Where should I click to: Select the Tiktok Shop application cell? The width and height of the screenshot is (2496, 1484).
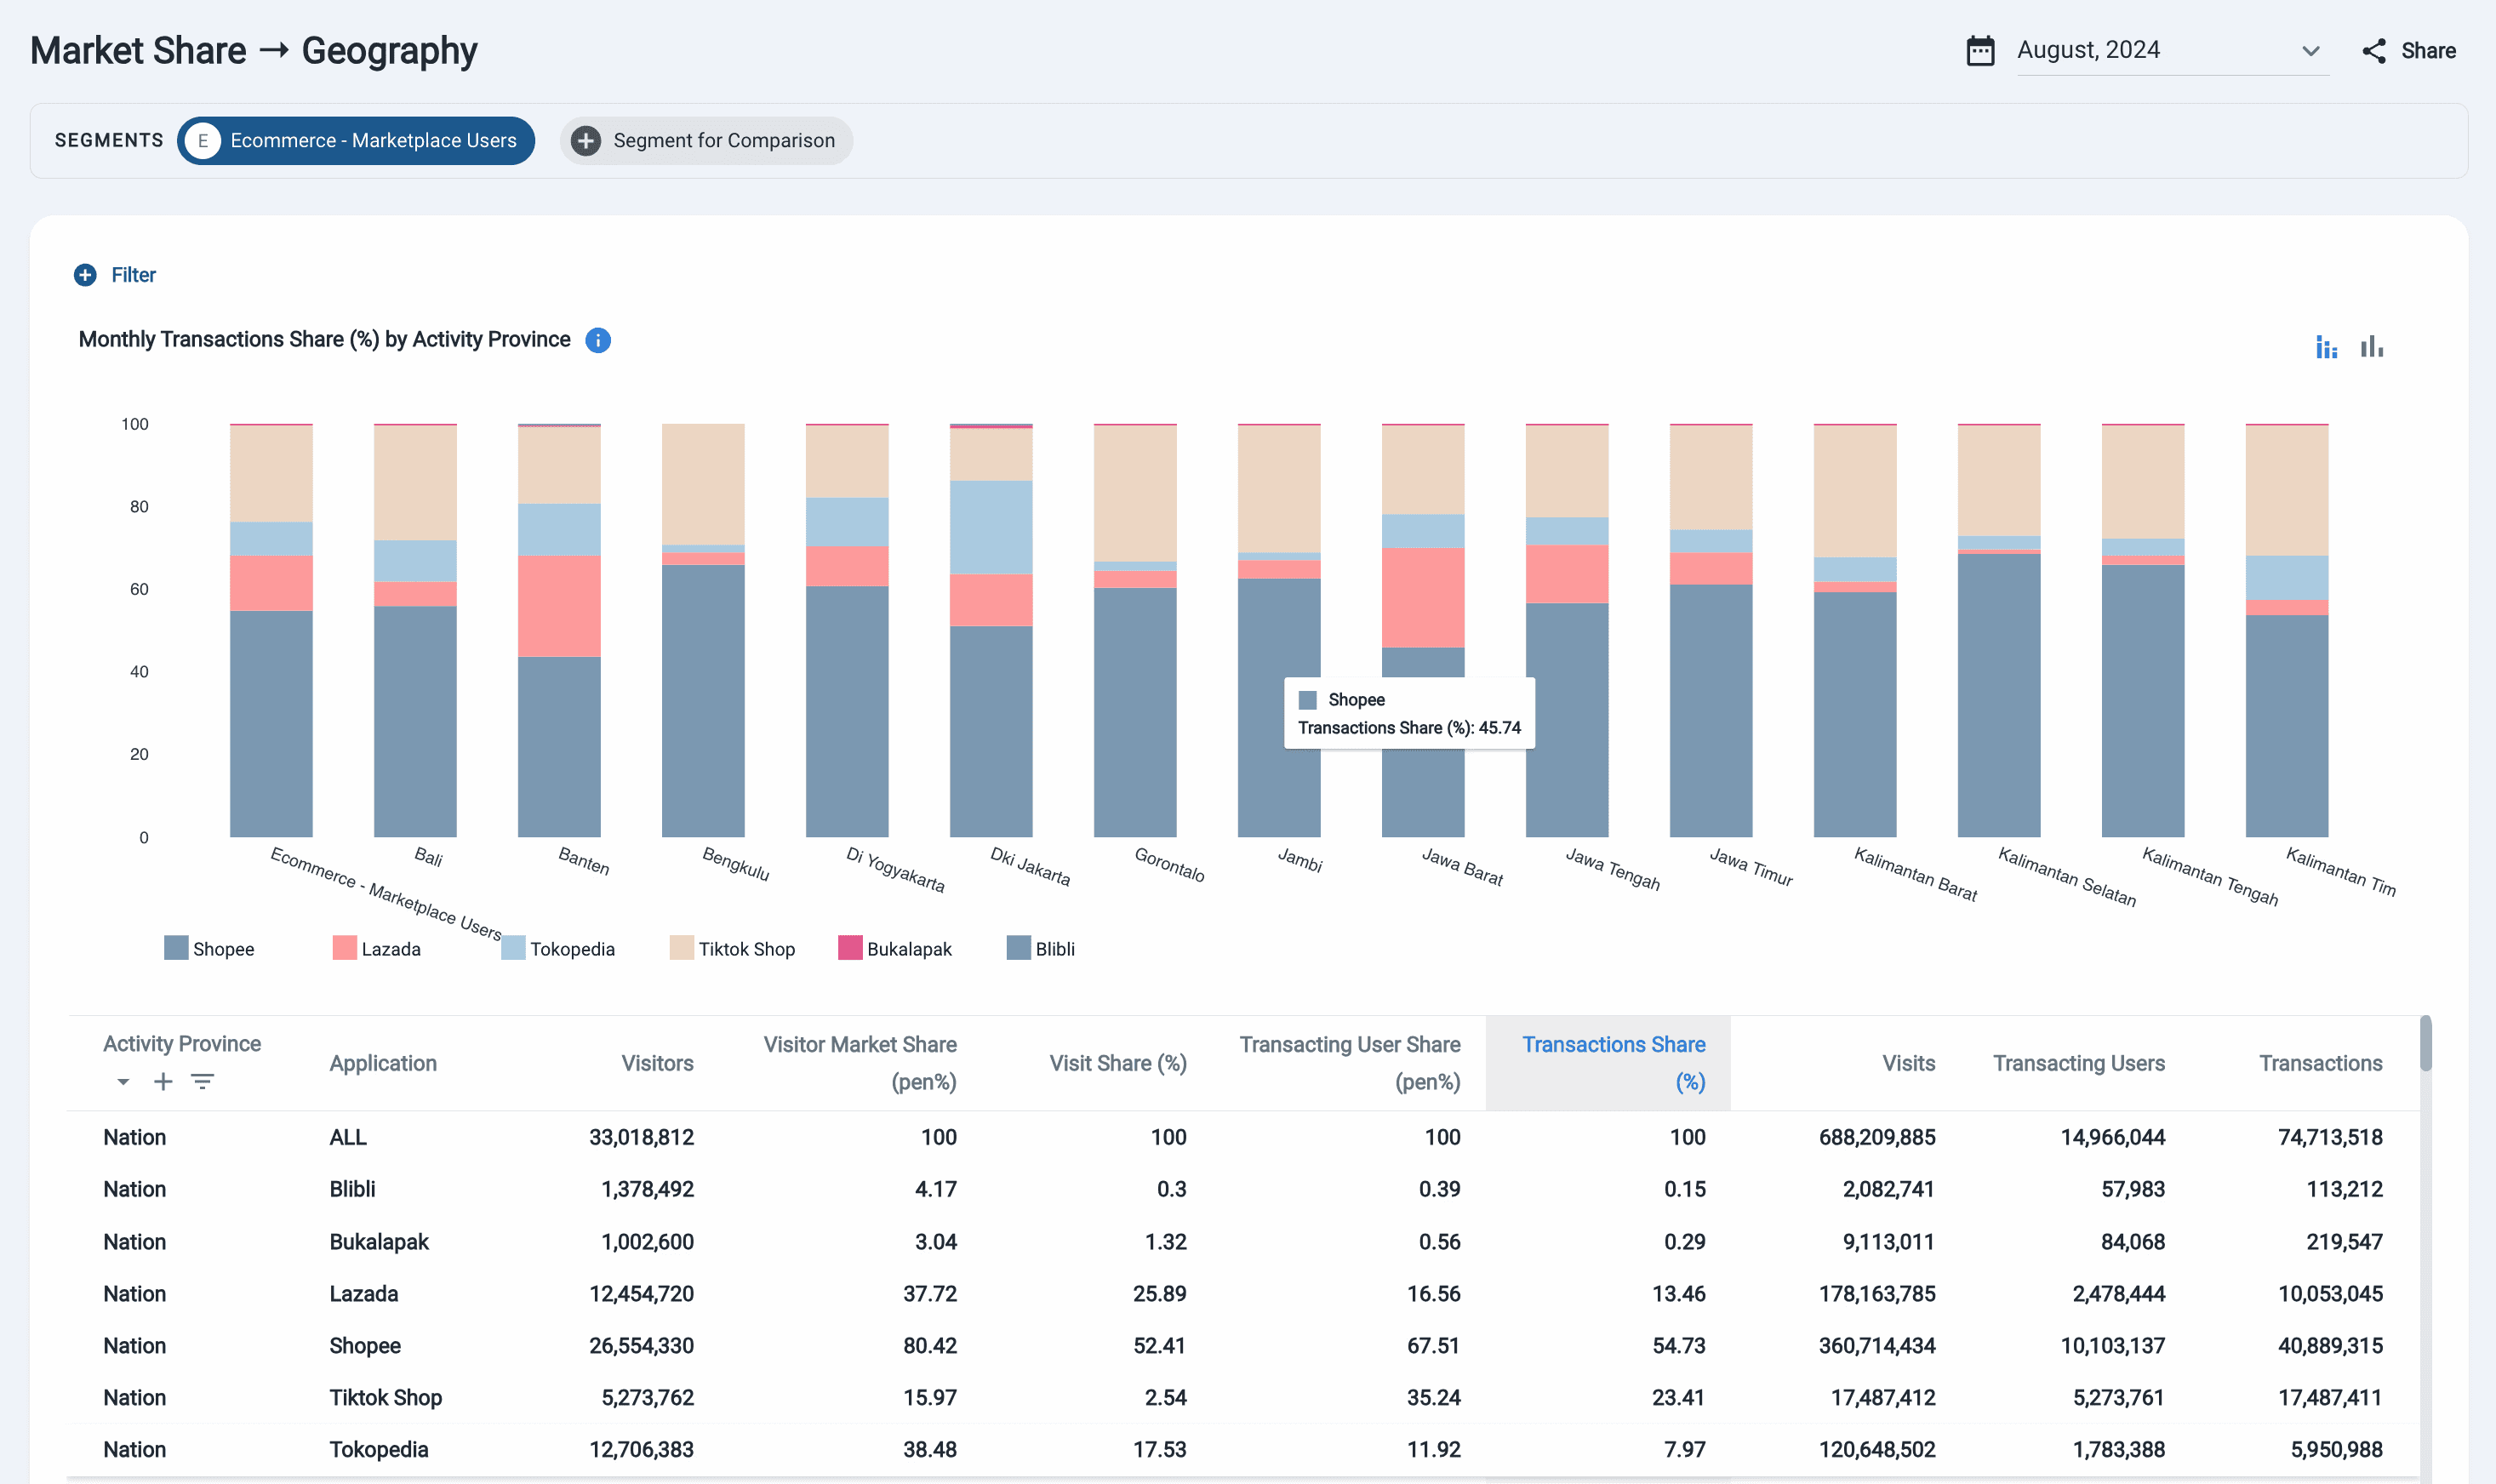click(386, 1397)
